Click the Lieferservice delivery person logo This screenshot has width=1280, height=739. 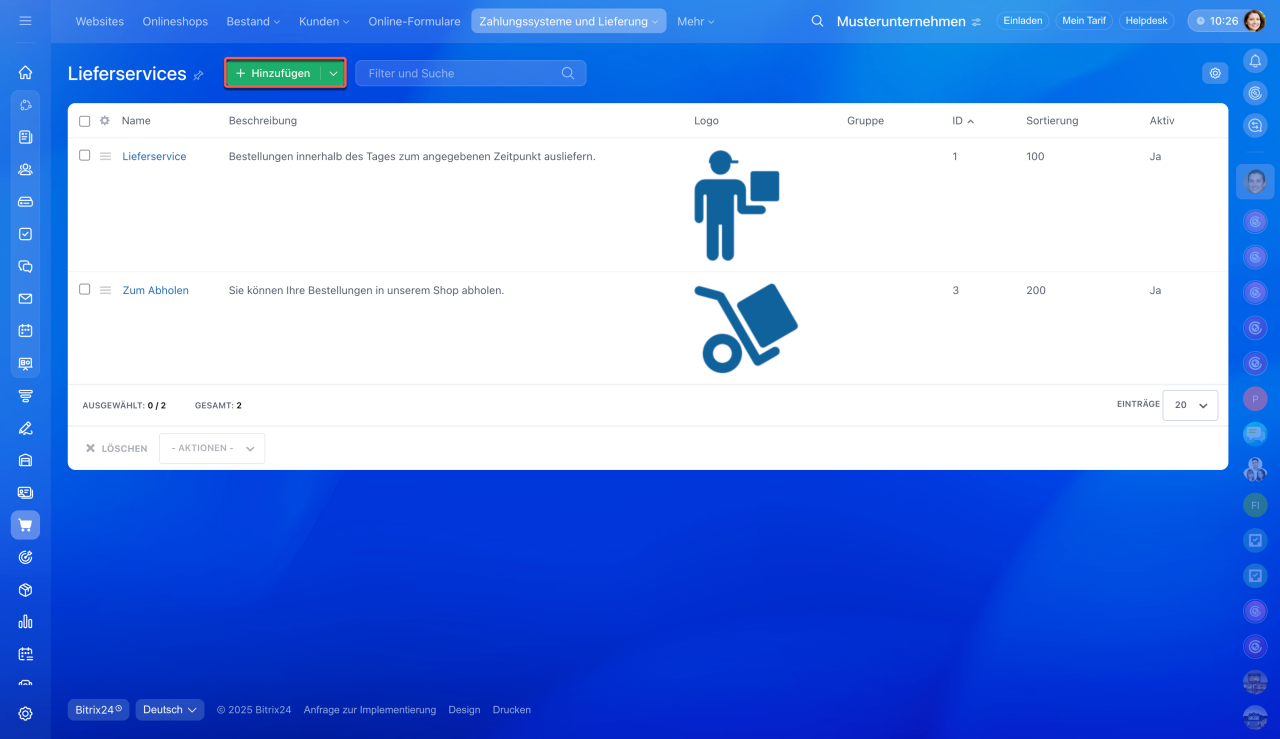(737, 205)
